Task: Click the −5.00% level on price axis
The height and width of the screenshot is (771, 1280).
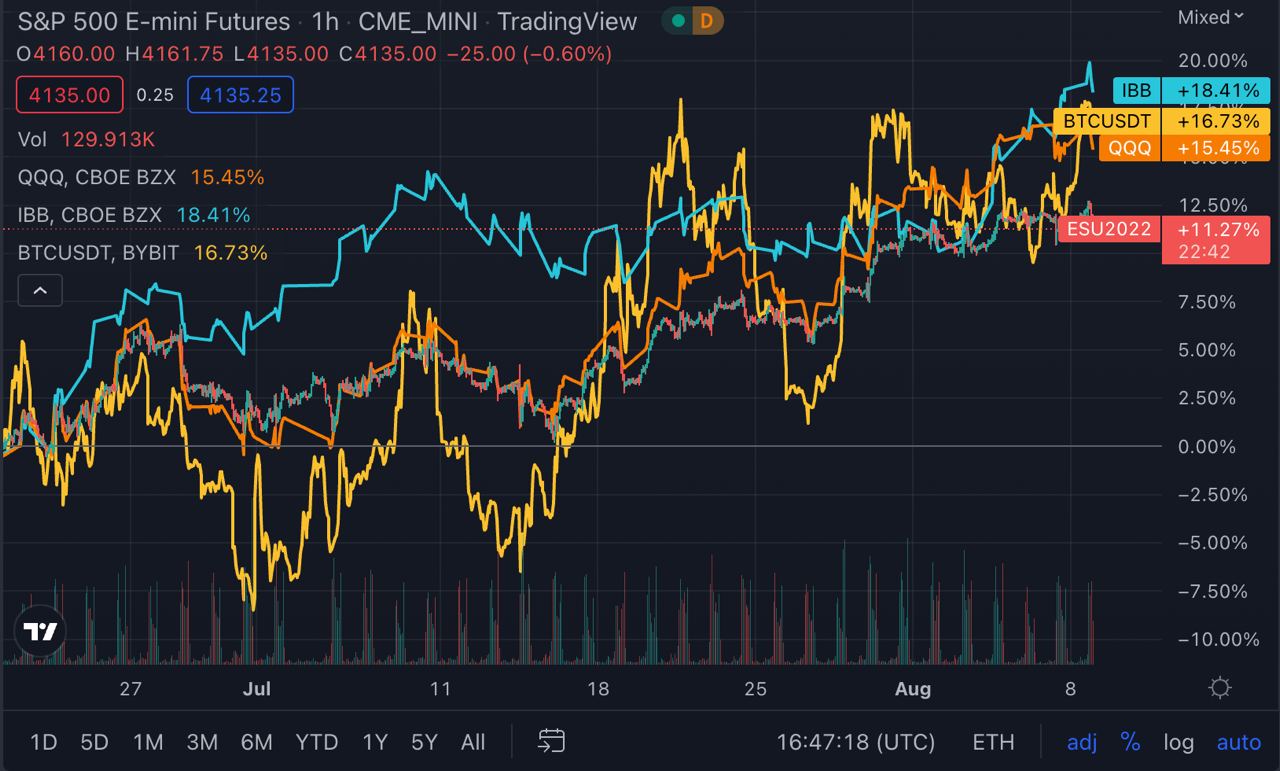Action: click(x=1211, y=543)
